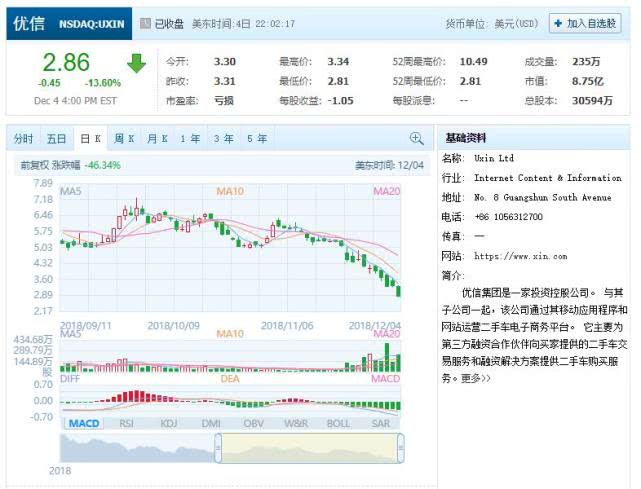Switch indicator to SAR
This screenshot has width=641, height=489.
(x=381, y=424)
